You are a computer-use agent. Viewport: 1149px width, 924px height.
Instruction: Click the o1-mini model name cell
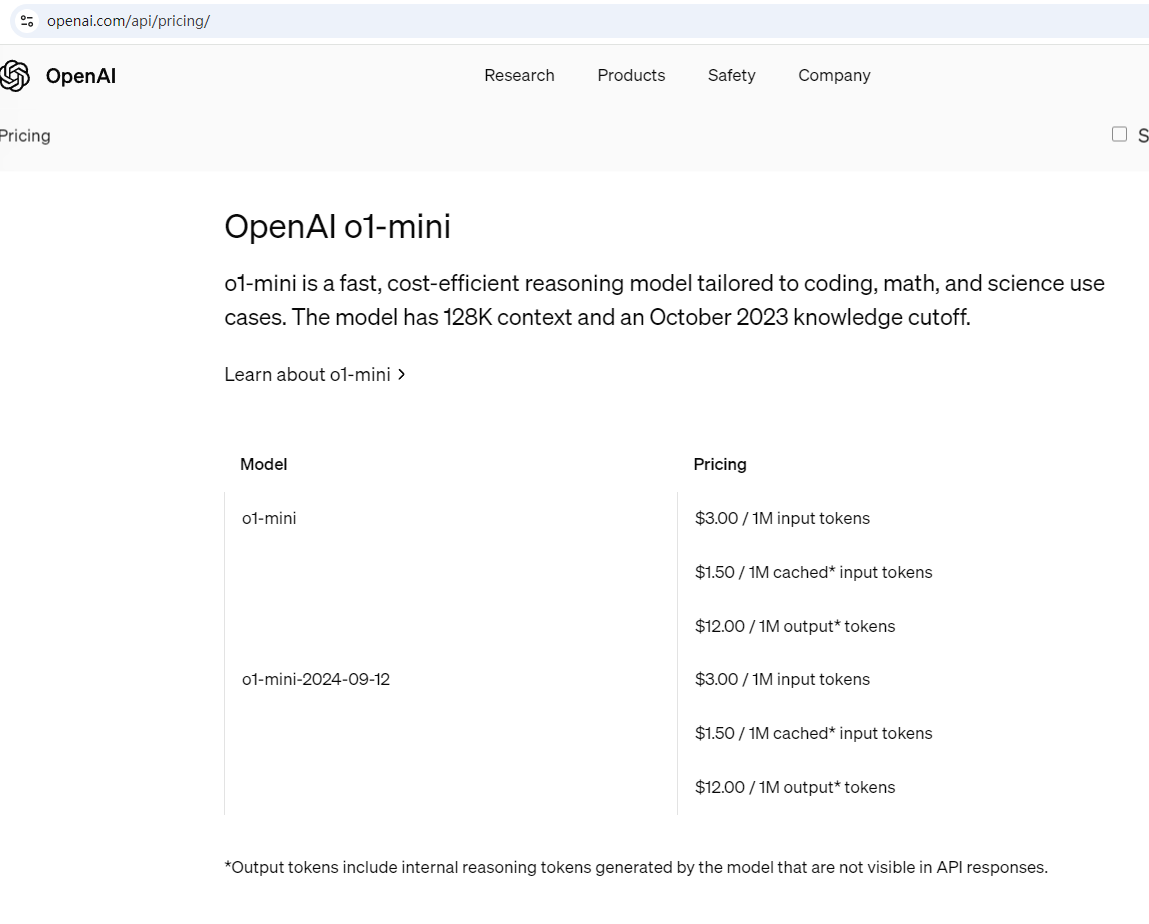[x=269, y=518]
